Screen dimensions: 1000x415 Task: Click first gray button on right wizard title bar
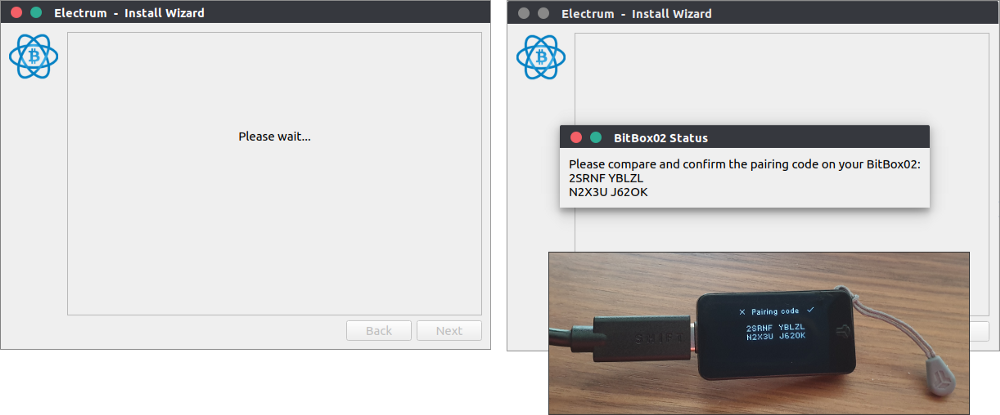point(524,13)
